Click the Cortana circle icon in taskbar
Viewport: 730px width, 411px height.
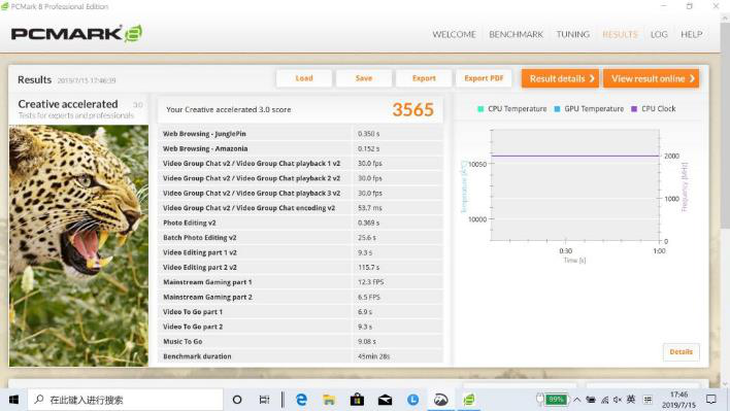[237, 399]
